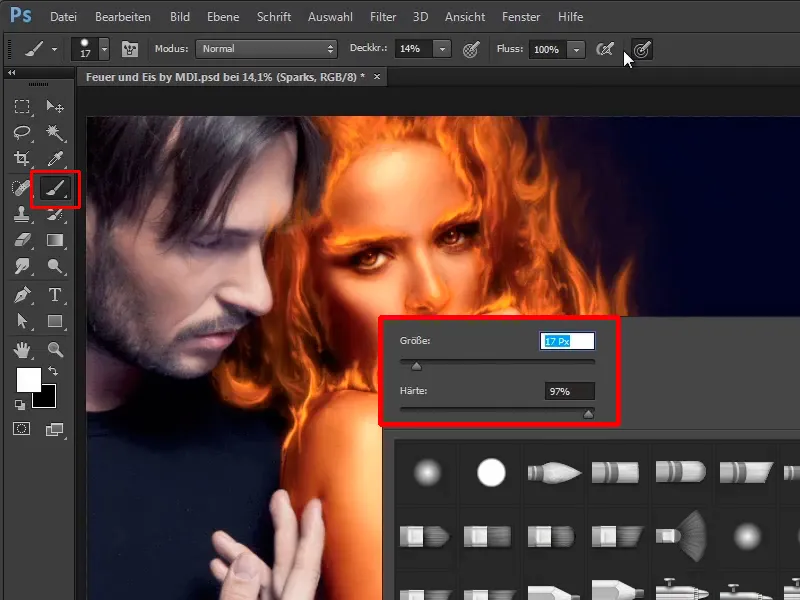Reset default foreground and background colors

click(x=19, y=405)
